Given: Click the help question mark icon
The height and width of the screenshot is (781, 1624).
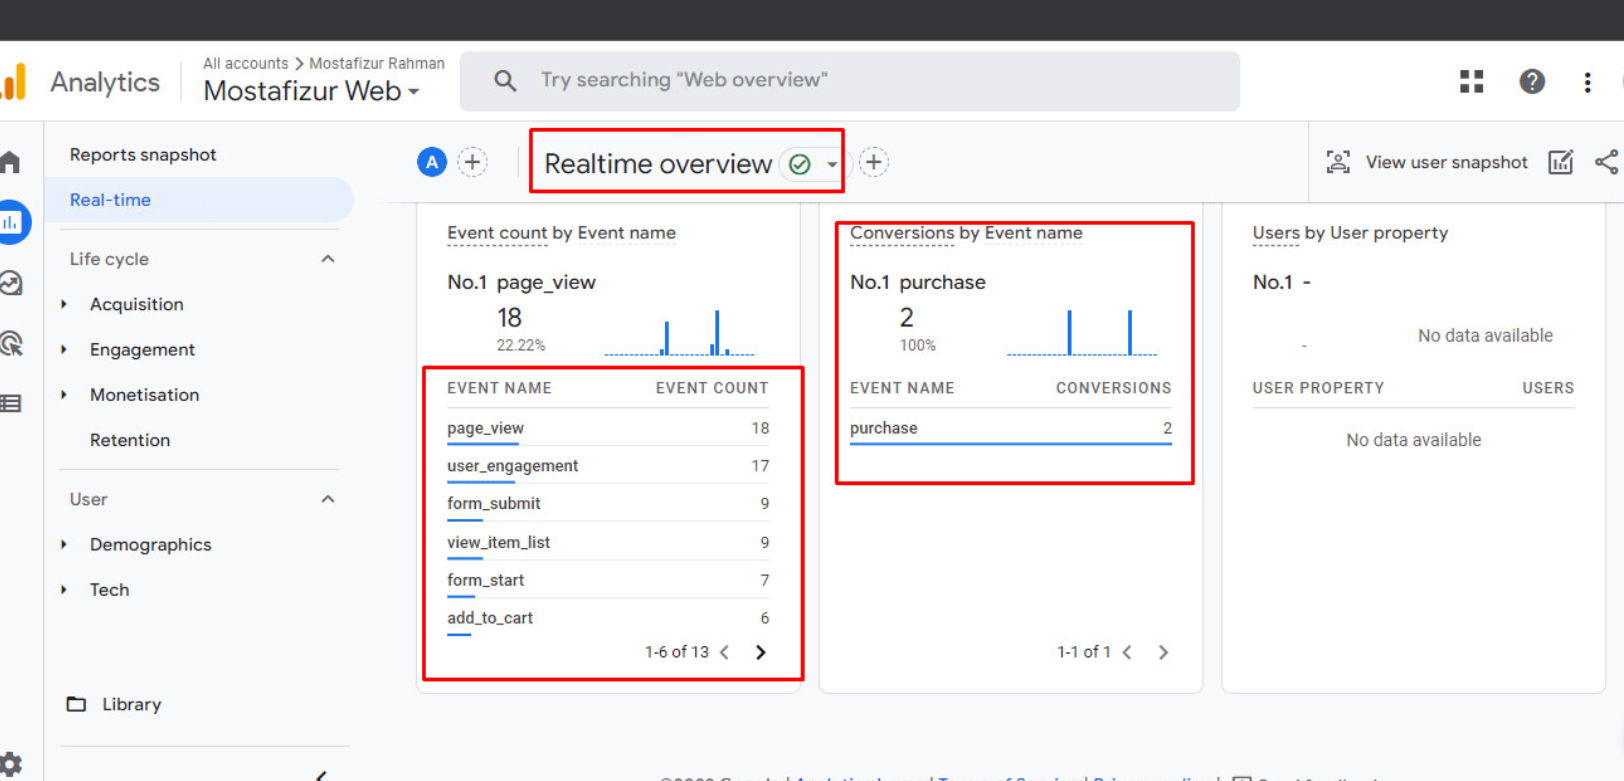Looking at the screenshot, I should (x=1531, y=82).
